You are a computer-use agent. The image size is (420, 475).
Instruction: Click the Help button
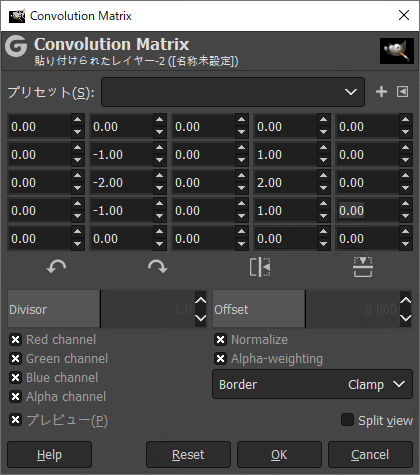click(49, 455)
